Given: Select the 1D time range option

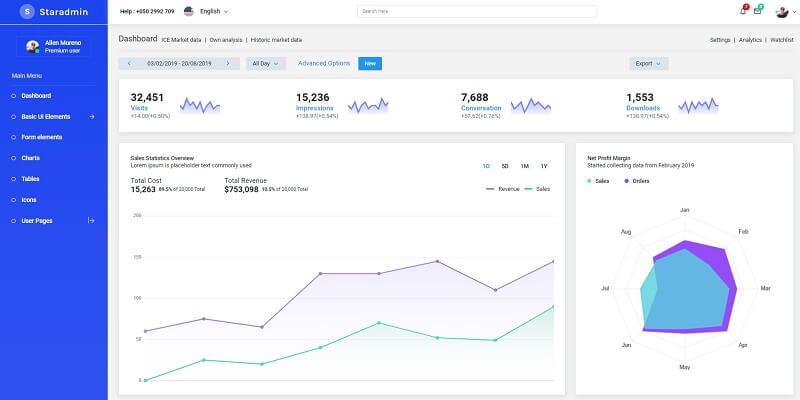Looking at the screenshot, I should (486, 165).
